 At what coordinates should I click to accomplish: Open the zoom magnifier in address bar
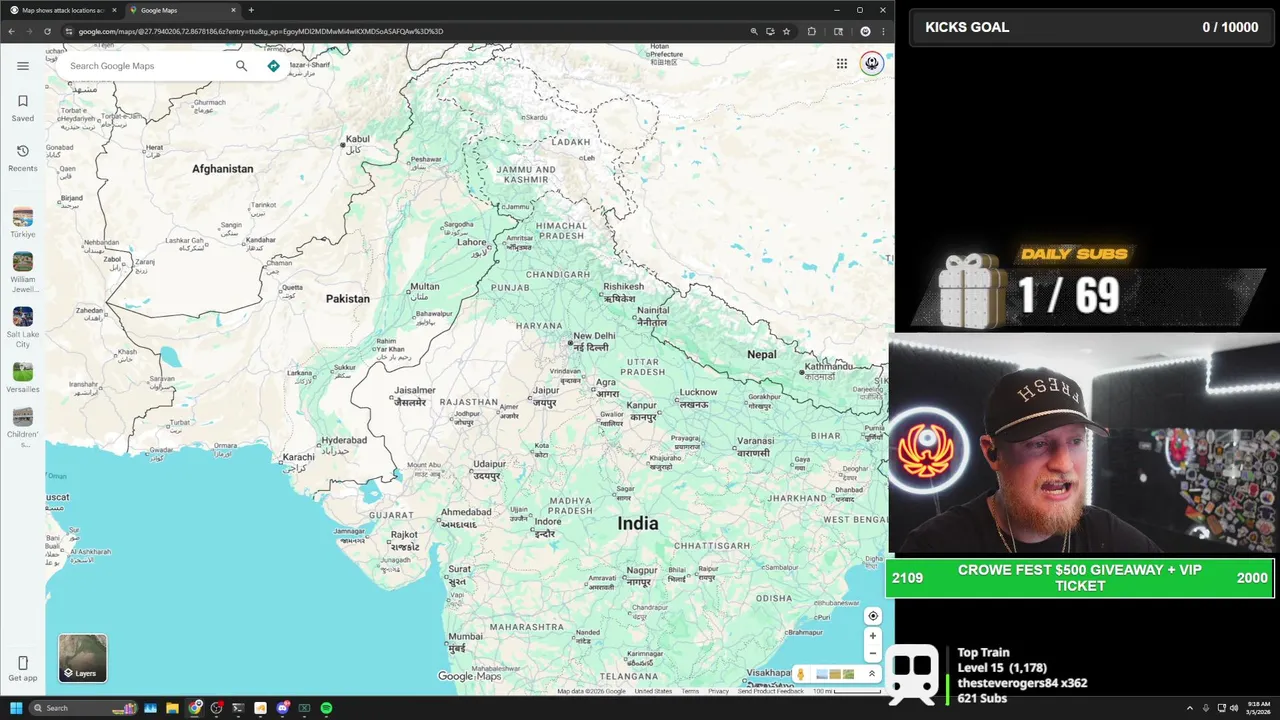point(754,31)
